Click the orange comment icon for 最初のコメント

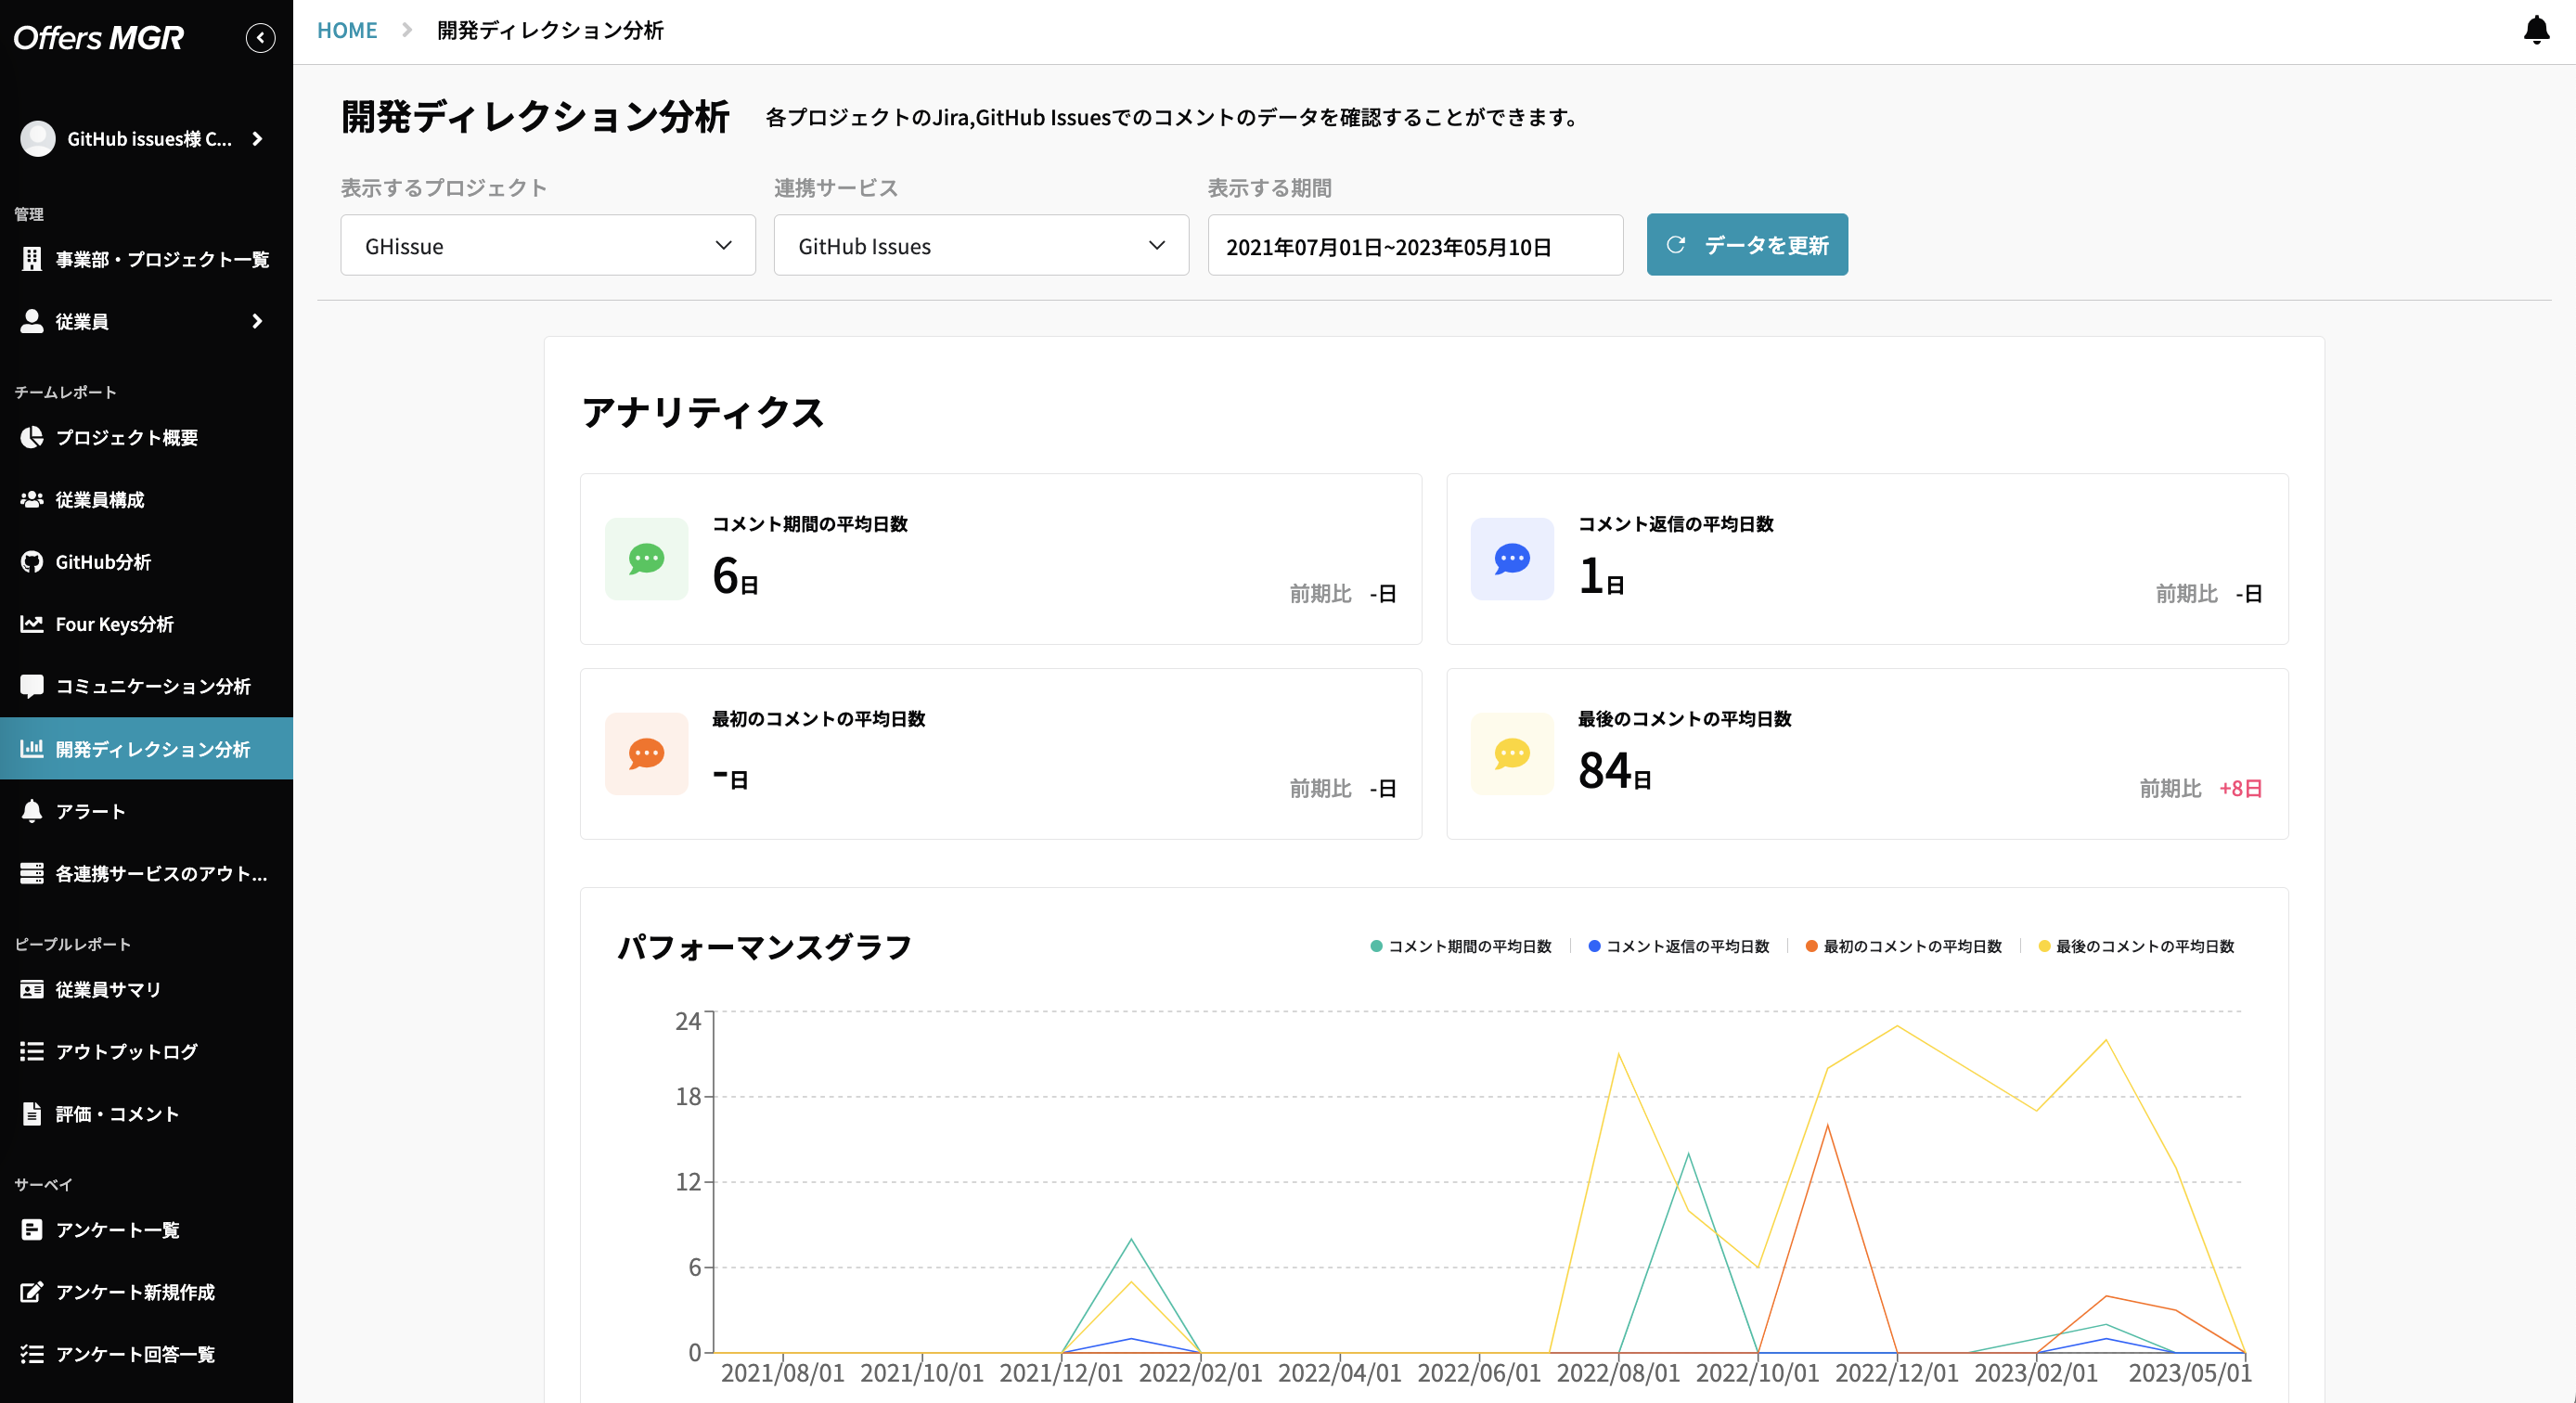click(x=646, y=753)
